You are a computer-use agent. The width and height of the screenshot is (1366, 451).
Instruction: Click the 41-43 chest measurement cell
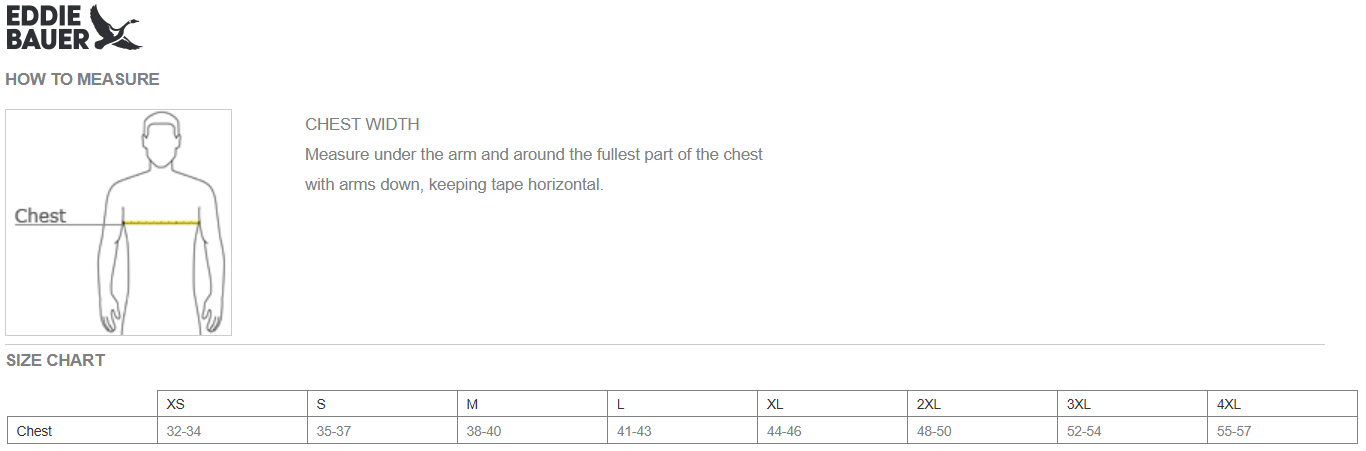point(683,431)
